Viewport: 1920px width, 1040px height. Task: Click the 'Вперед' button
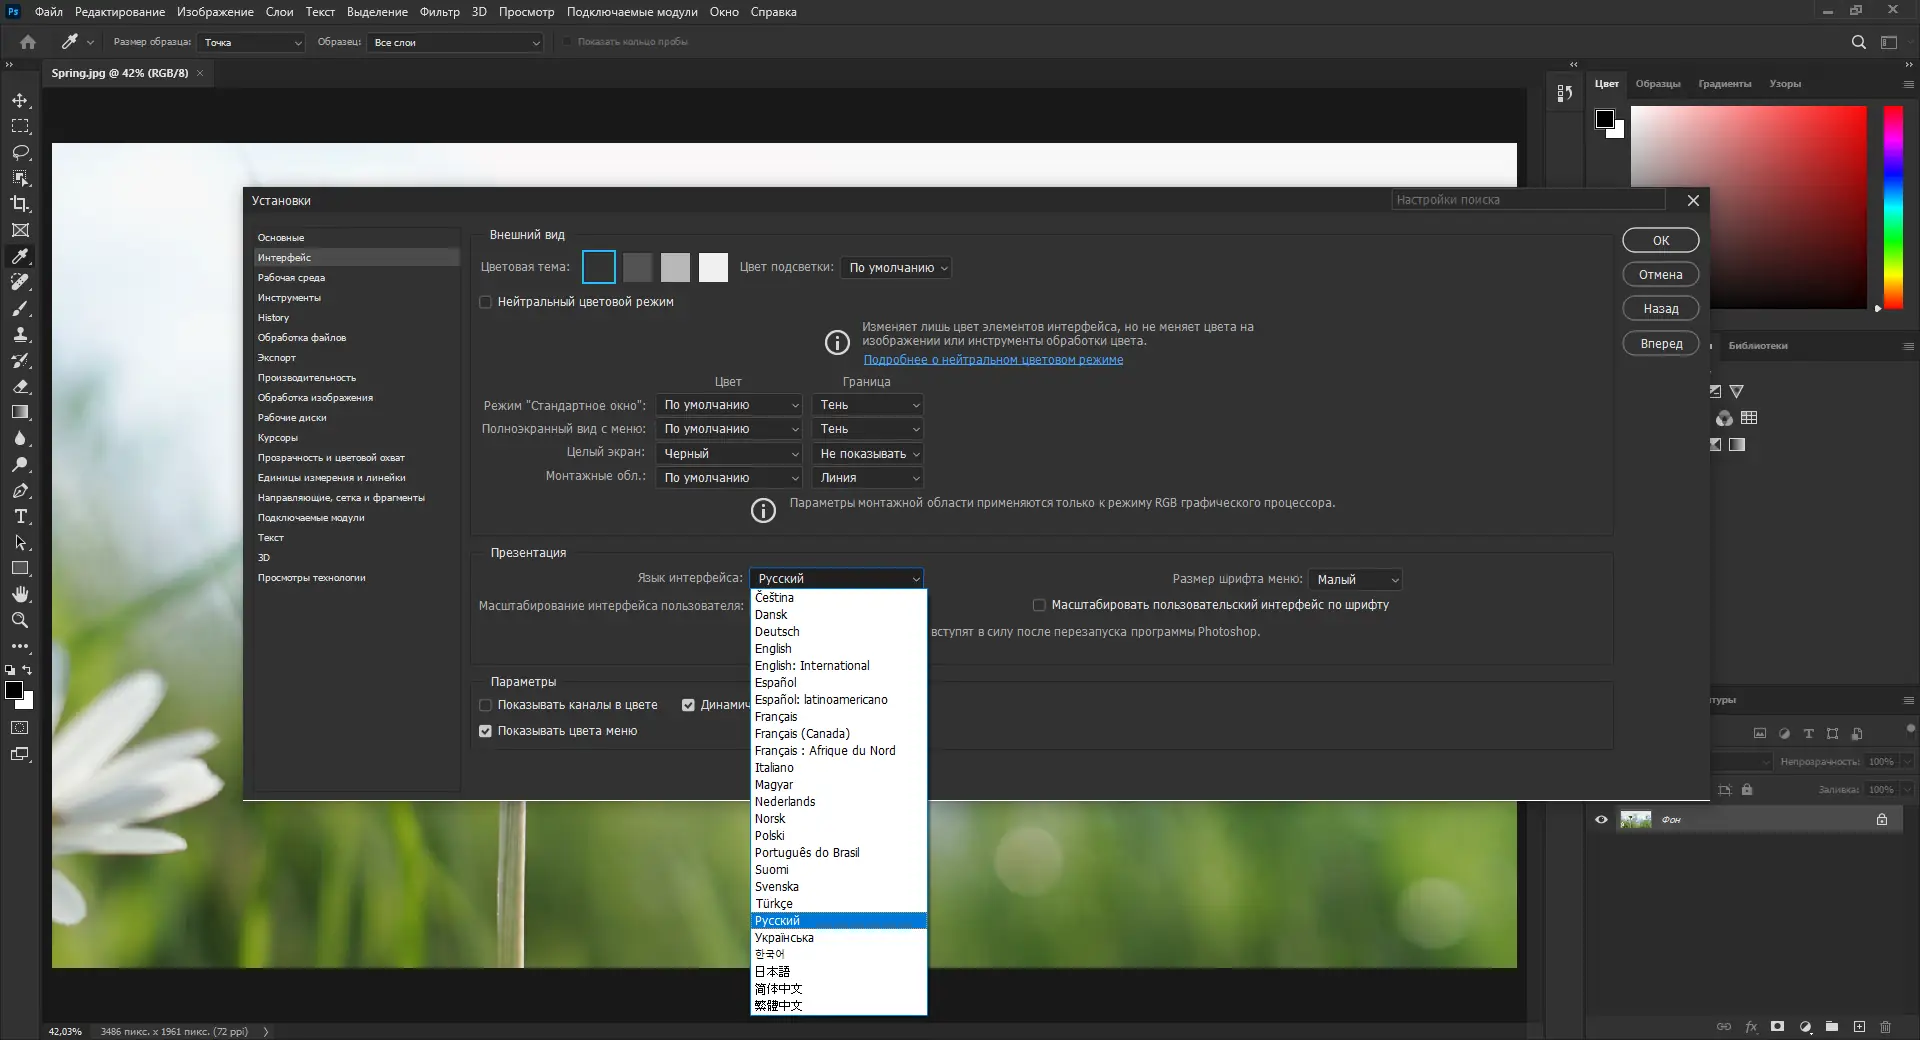pyautogui.click(x=1661, y=344)
